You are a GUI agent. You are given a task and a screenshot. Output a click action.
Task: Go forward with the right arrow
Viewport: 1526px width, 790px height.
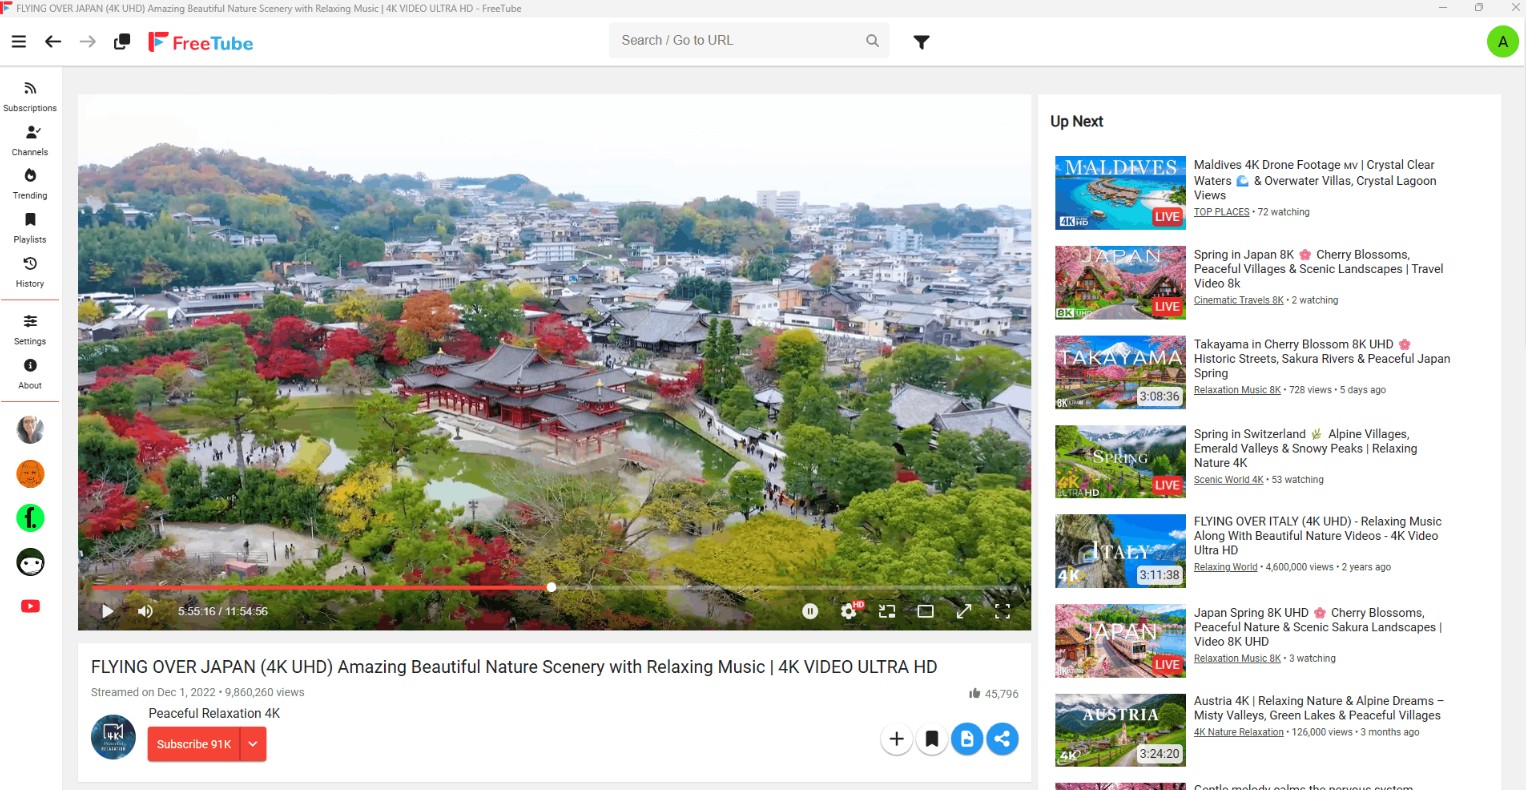[88, 42]
